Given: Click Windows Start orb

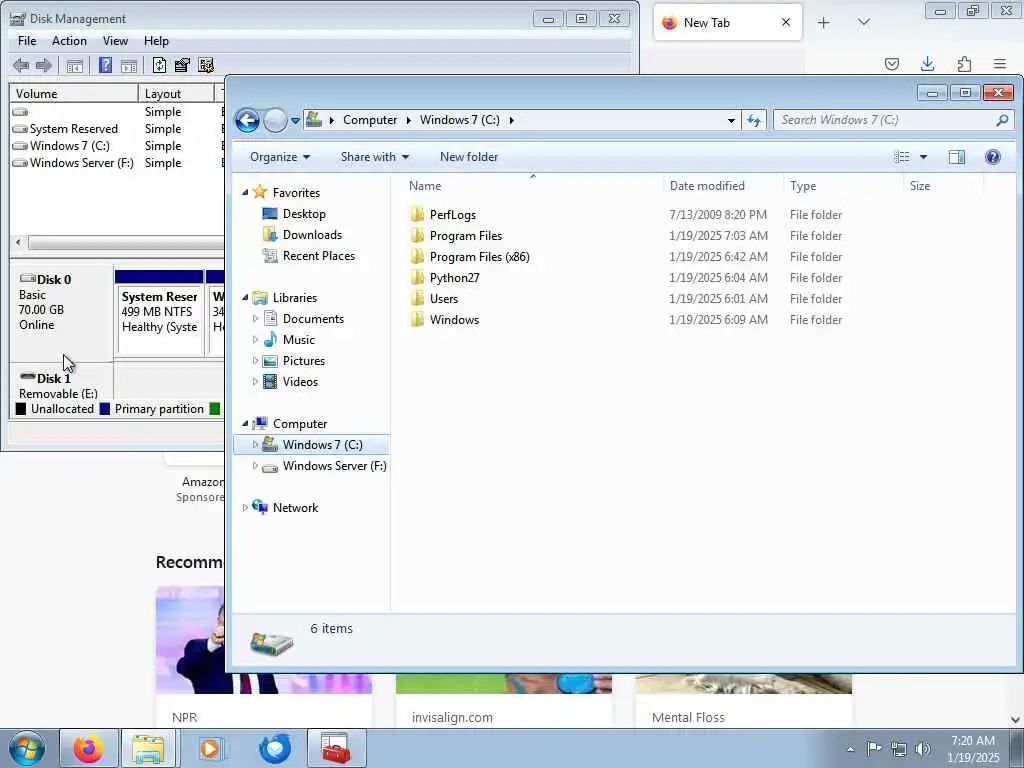Looking at the screenshot, I should click(x=27, y=748).
